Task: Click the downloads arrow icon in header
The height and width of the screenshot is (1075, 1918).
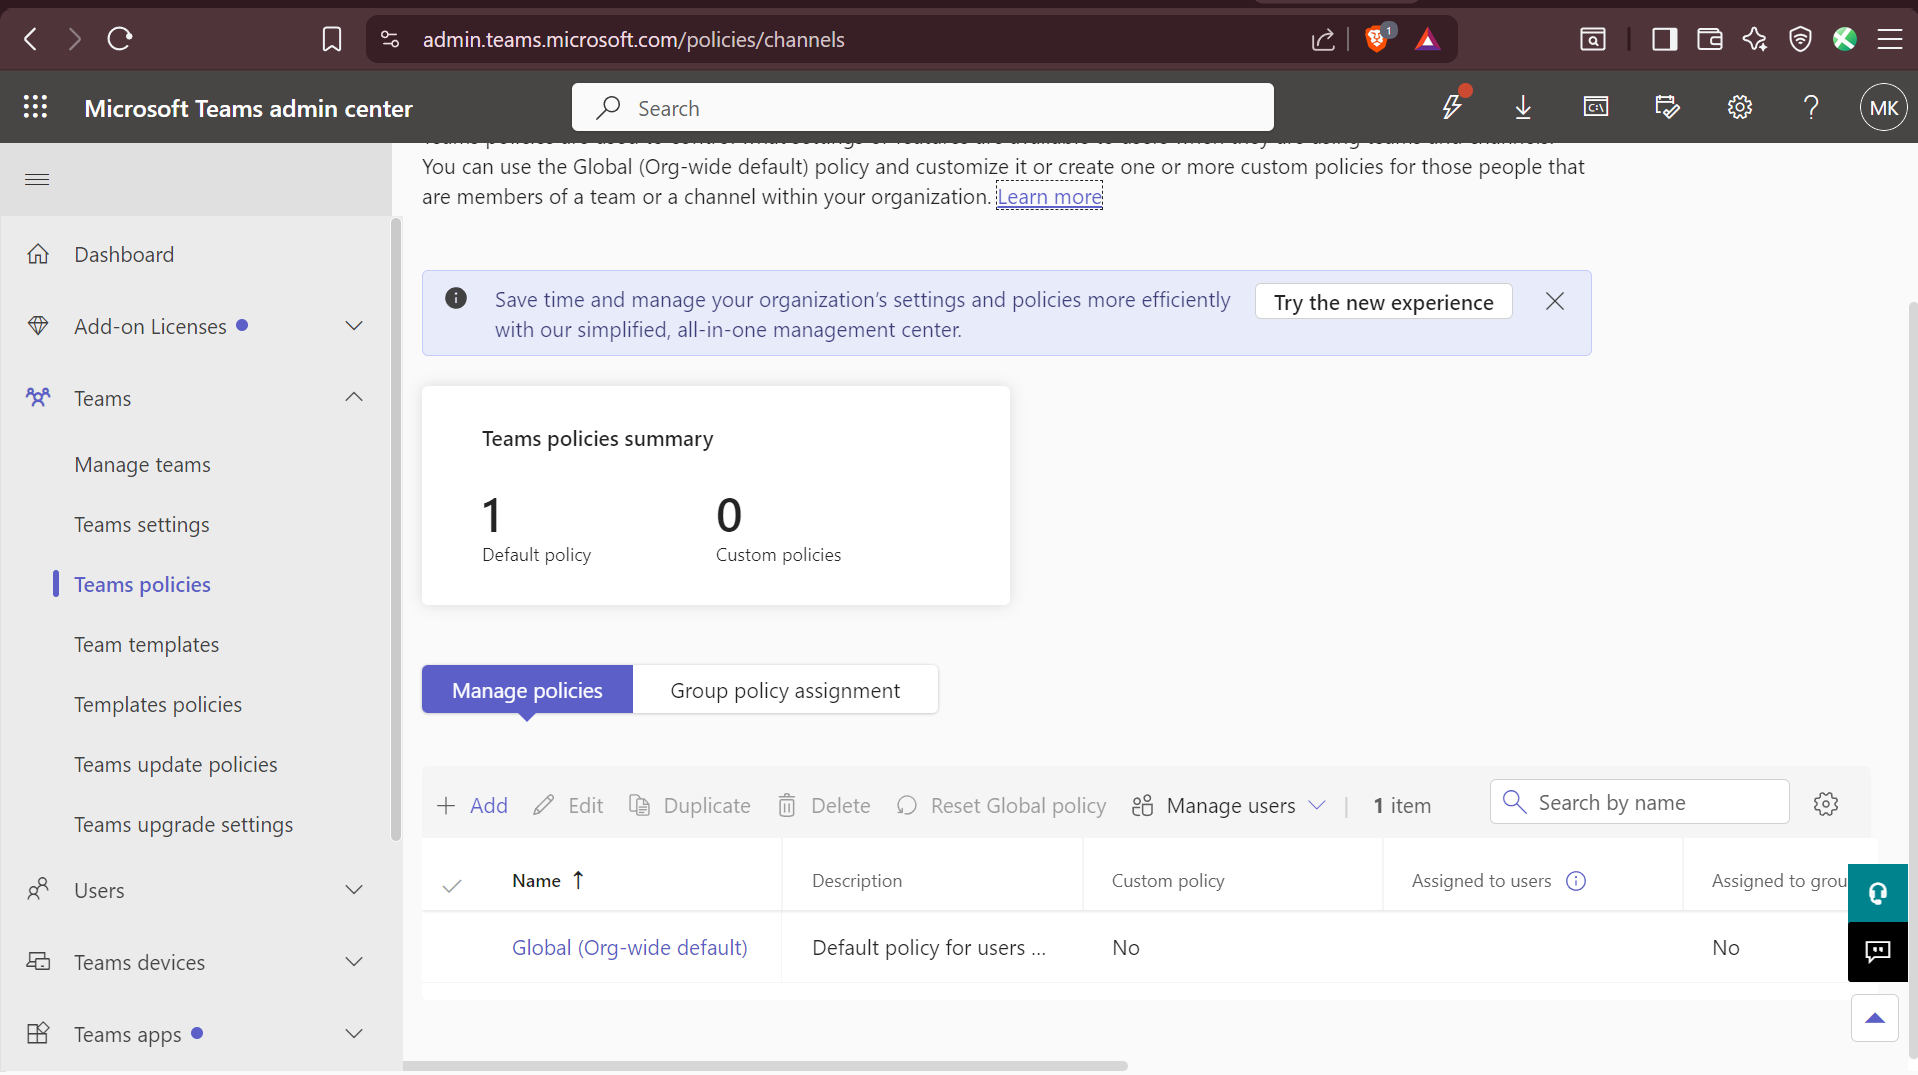Action: coord(1523,107)
